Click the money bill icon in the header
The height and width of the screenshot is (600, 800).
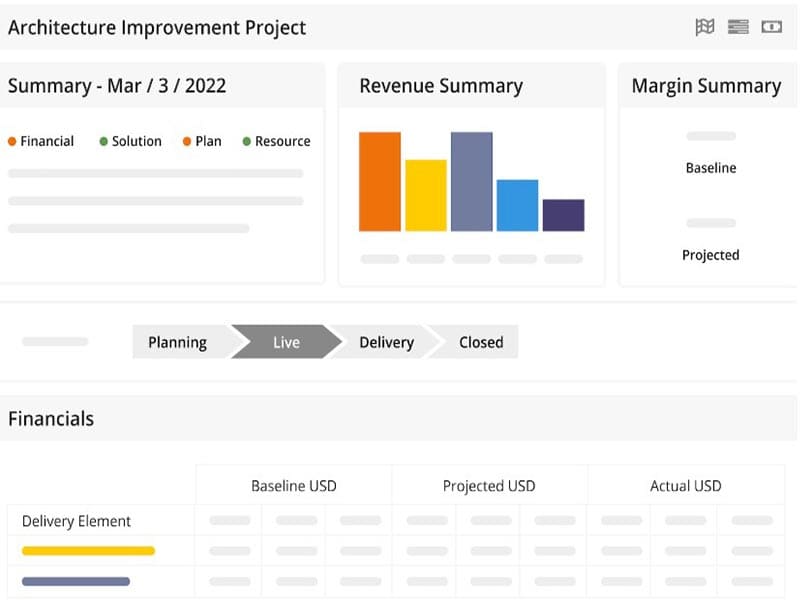point(771,27)
